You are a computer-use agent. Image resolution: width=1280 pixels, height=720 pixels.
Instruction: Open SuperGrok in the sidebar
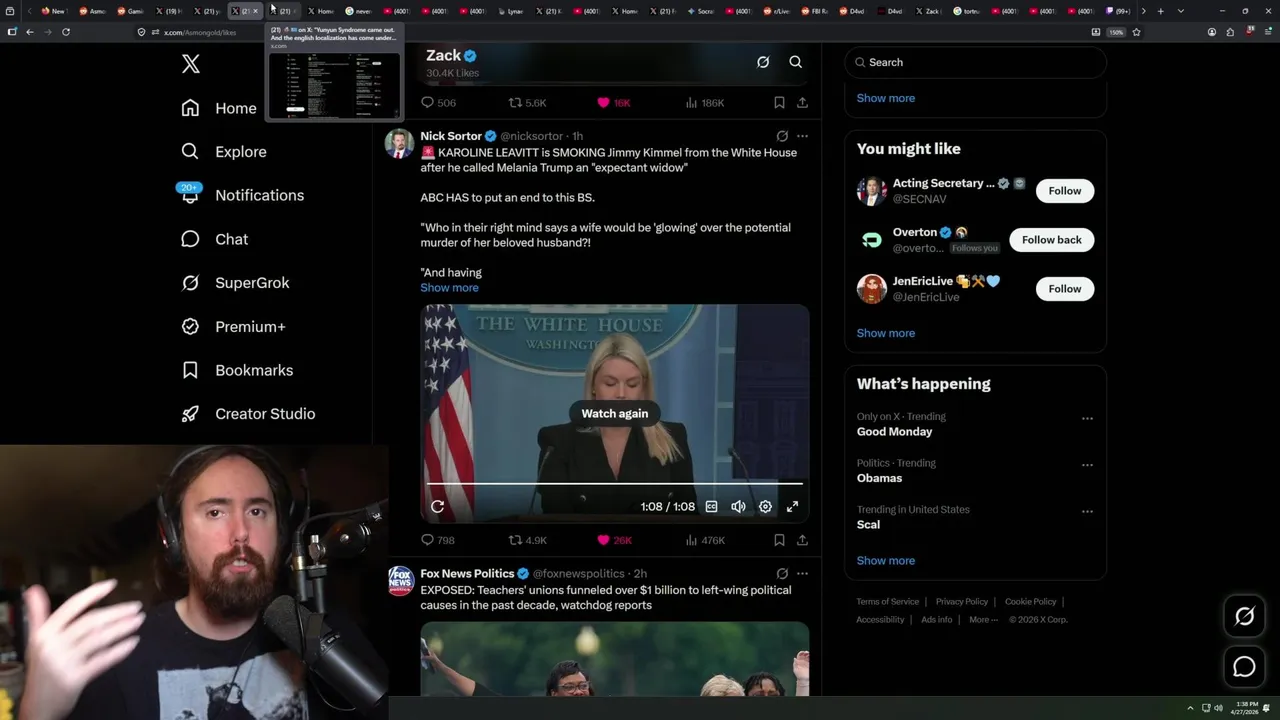click(235, 283)
